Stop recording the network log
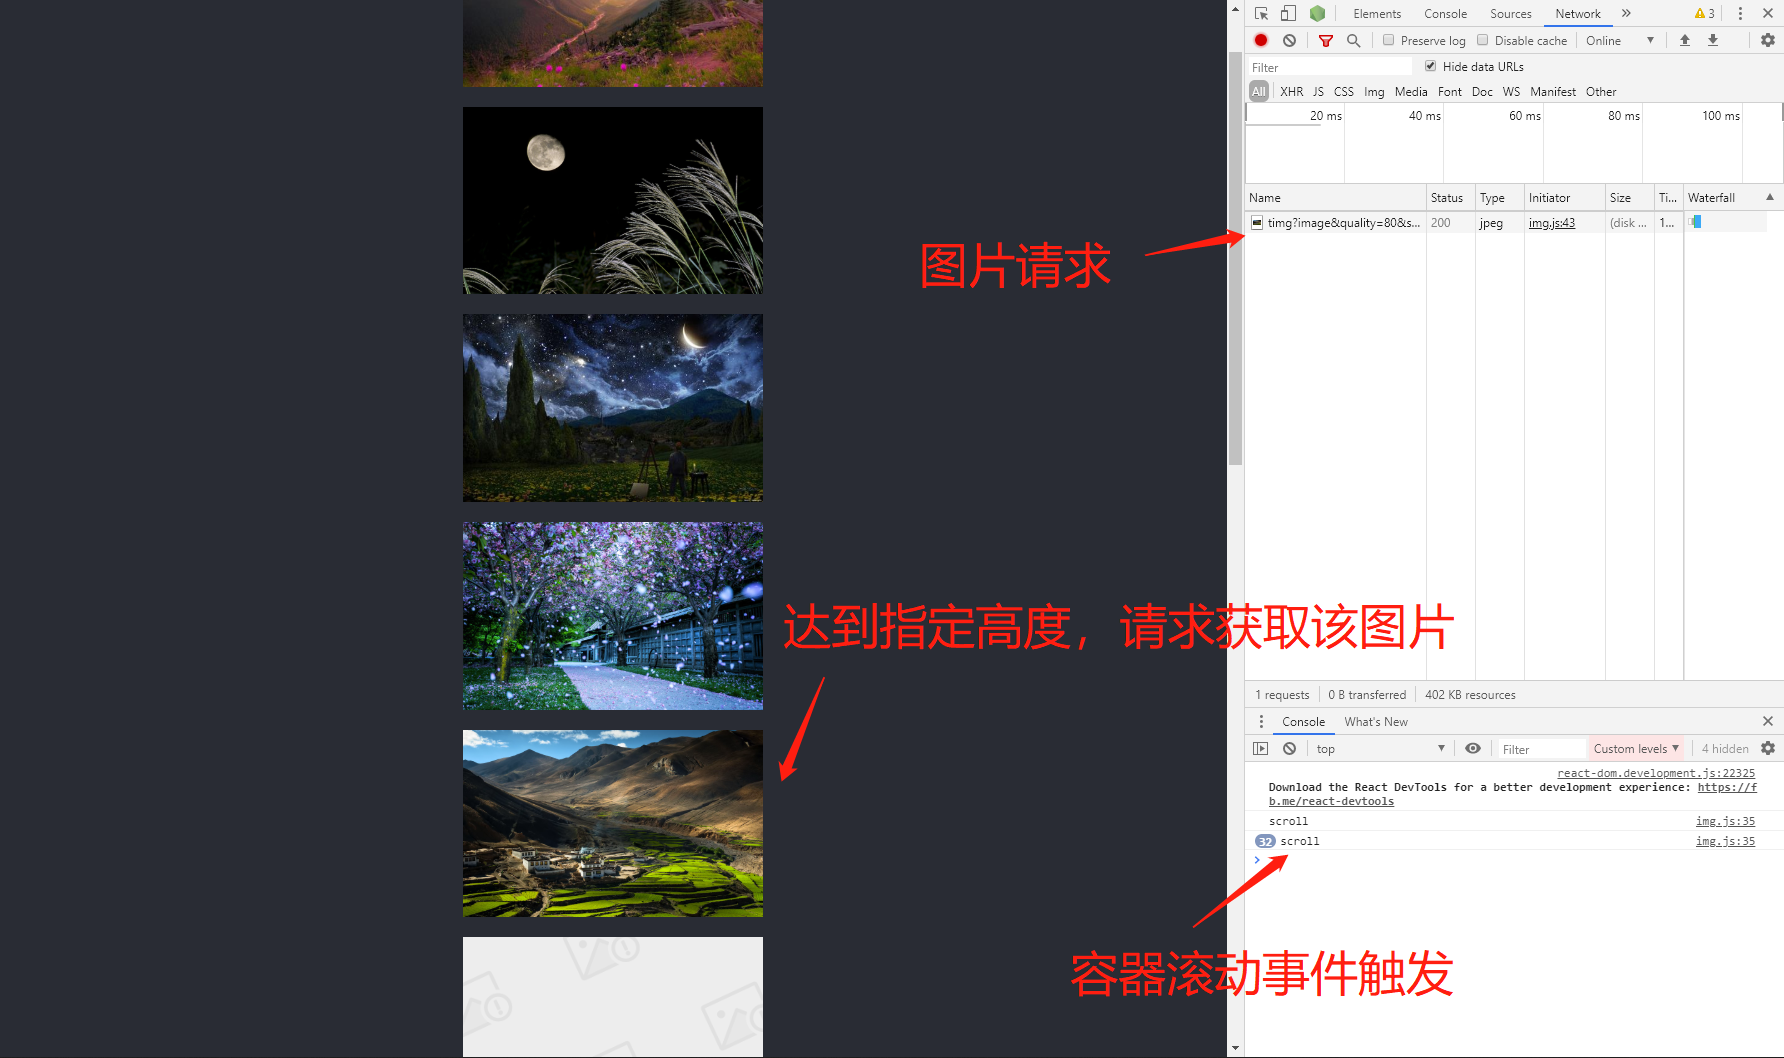Image resolution: width=1784 pixels, height=1058 pixels. click(x=1261, y=40)
